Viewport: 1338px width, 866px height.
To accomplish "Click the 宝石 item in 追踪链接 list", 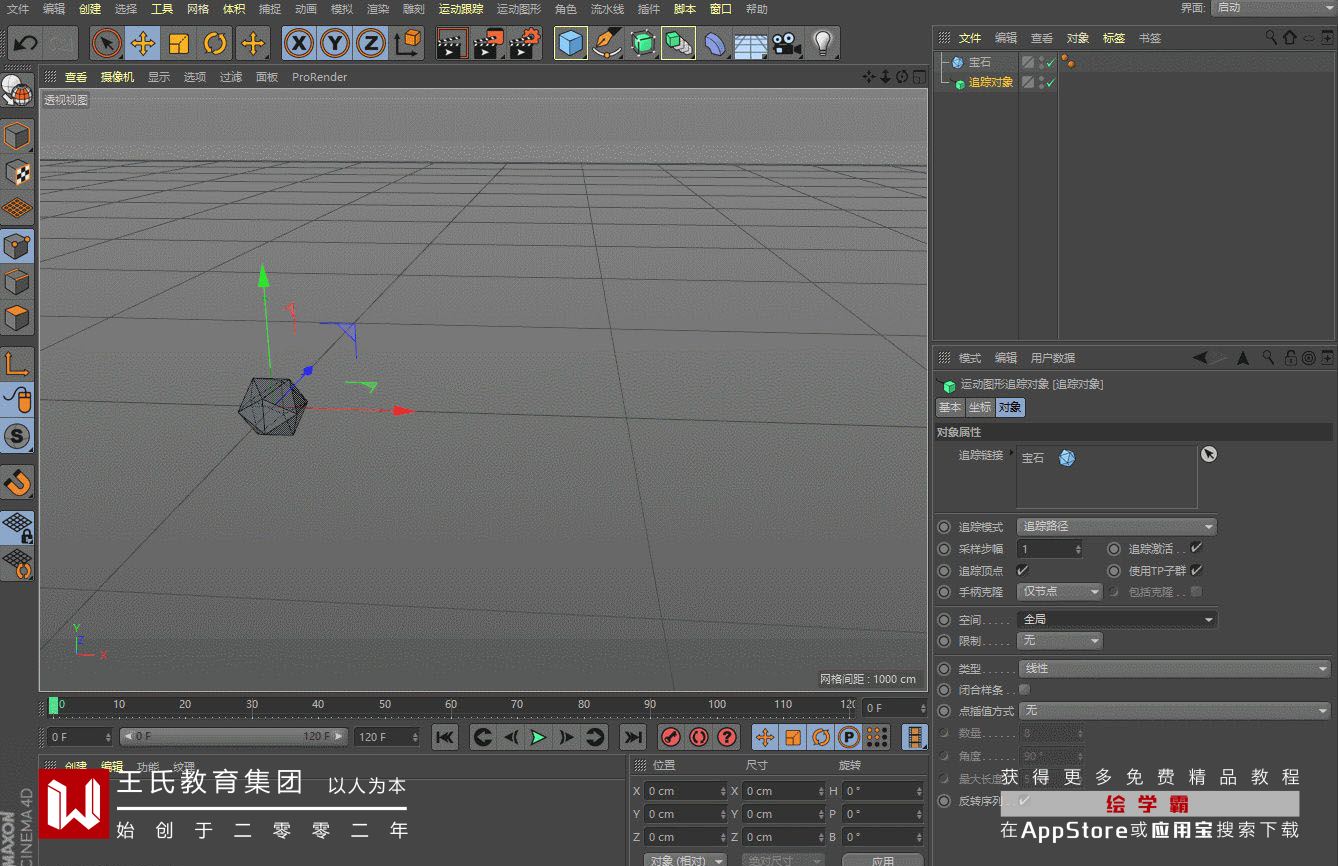I will [x=1033, y=458].
